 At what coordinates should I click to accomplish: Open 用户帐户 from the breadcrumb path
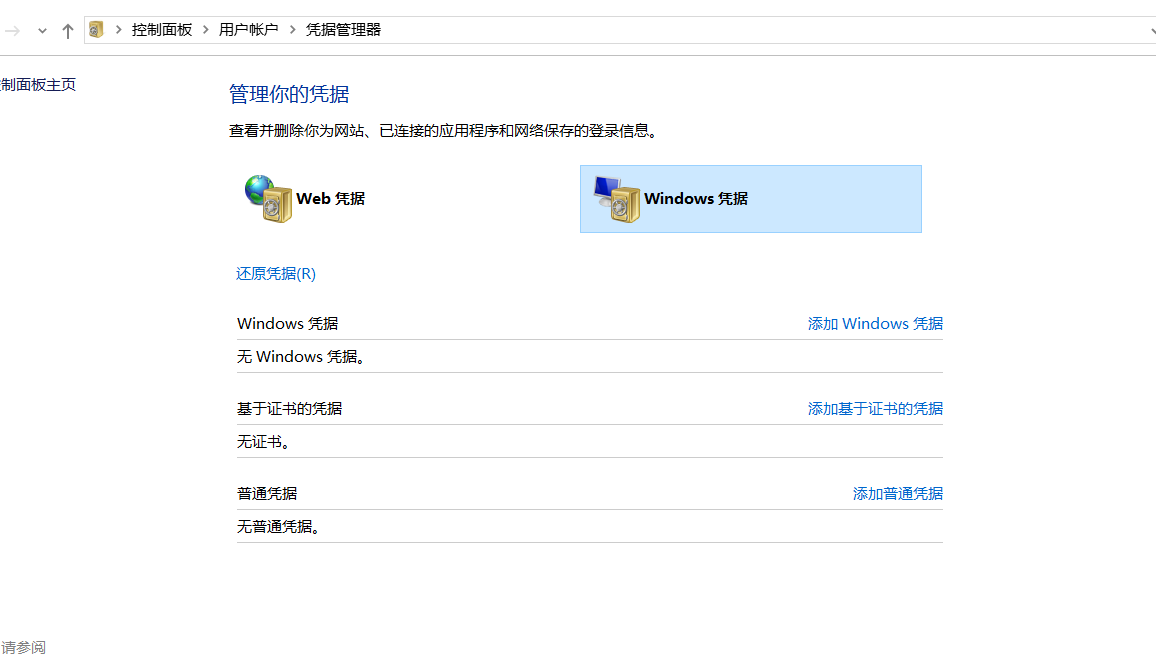[248, 30]
